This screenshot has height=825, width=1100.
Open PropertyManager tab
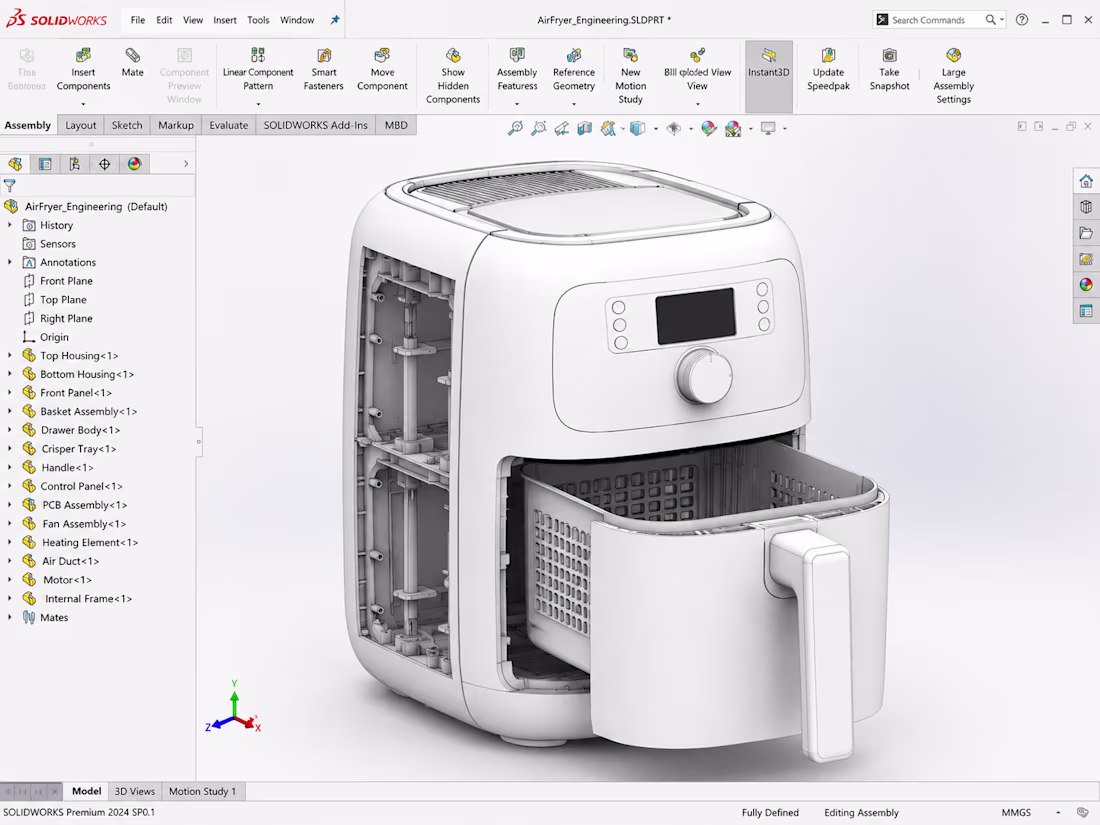pos(45,163)
